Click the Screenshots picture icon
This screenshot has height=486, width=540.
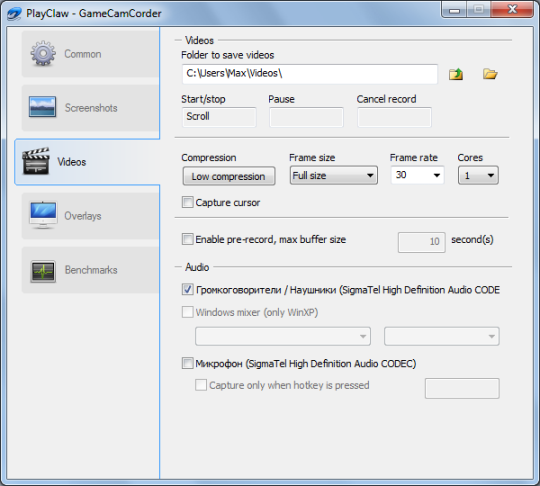tap(42, 107)
